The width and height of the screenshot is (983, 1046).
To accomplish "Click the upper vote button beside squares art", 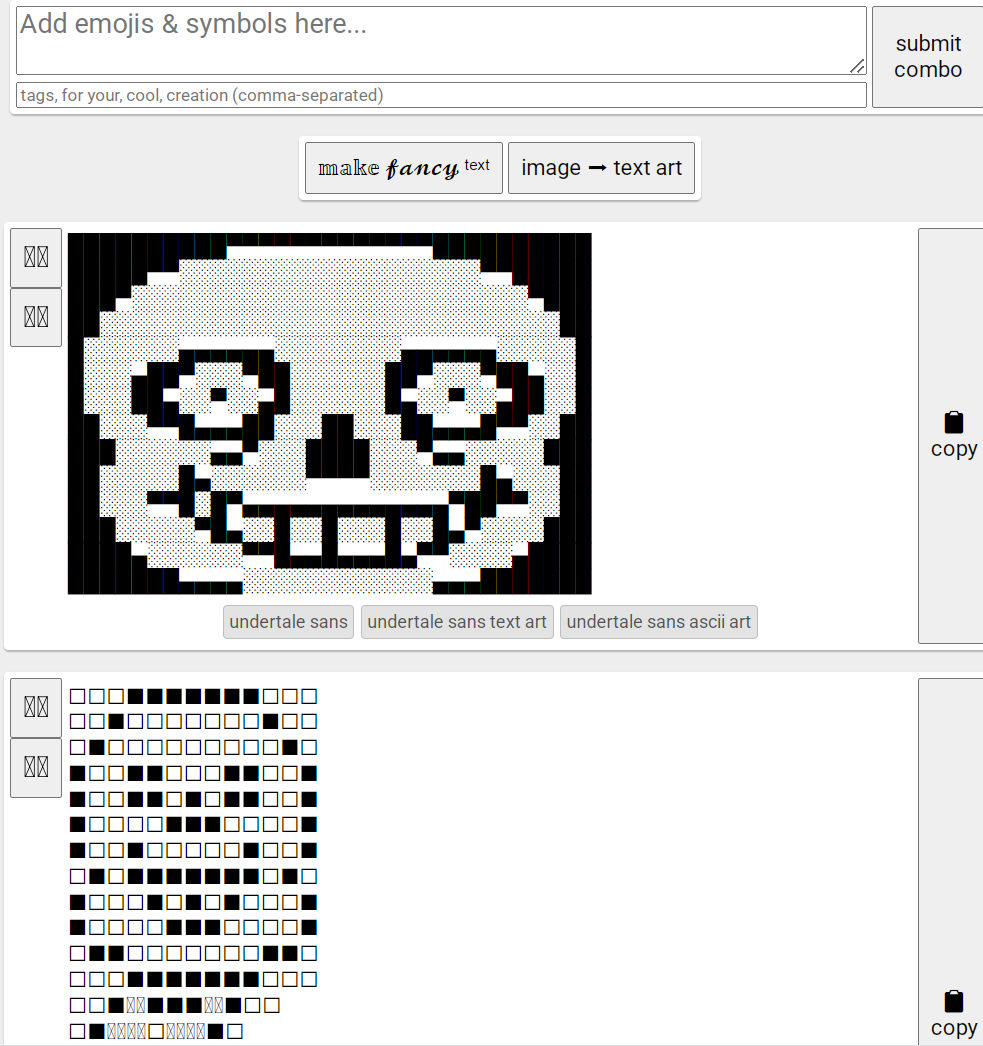I will (36, 708).
